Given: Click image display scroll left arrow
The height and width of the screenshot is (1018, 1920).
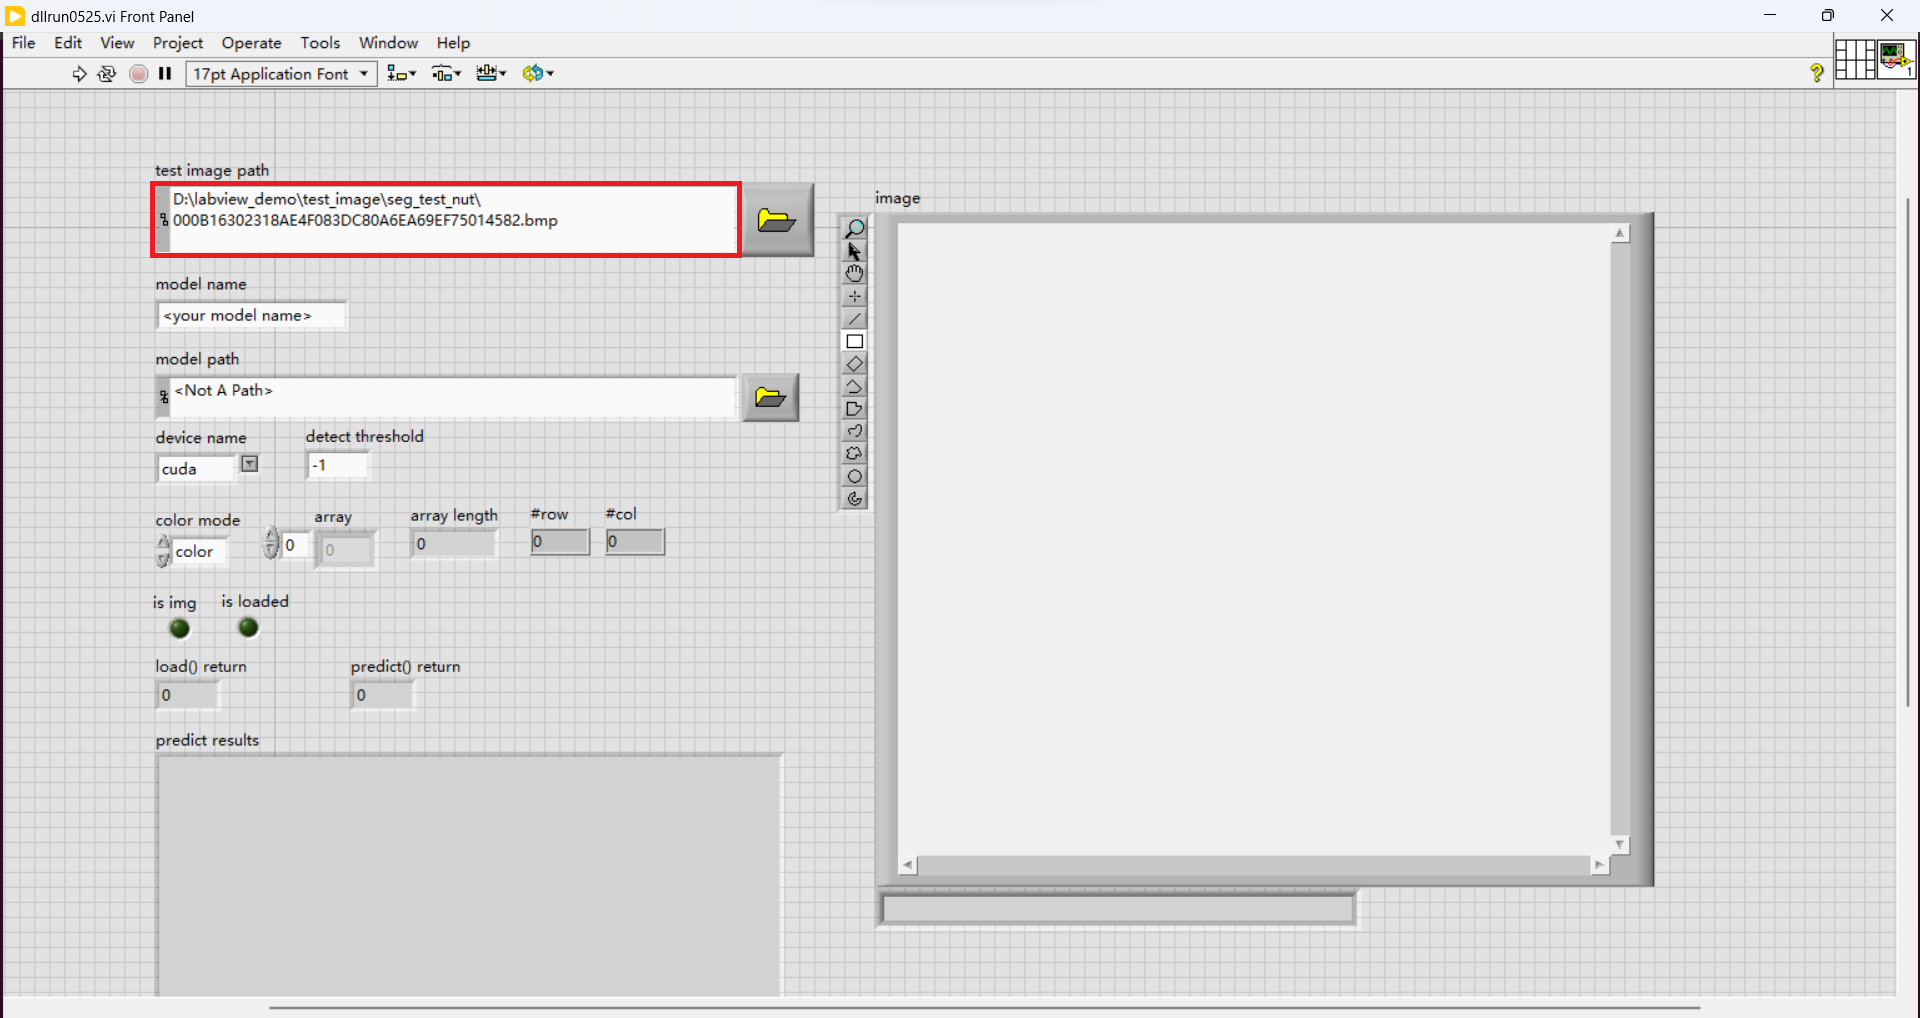Looking at the screenshot, I should 908,865.
